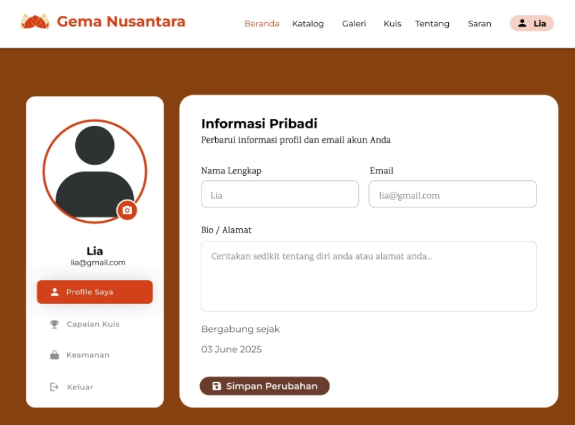This screenshot has height=425, width=575.
Task: Click the camera icon on avatar
Action: coord(127,210)
